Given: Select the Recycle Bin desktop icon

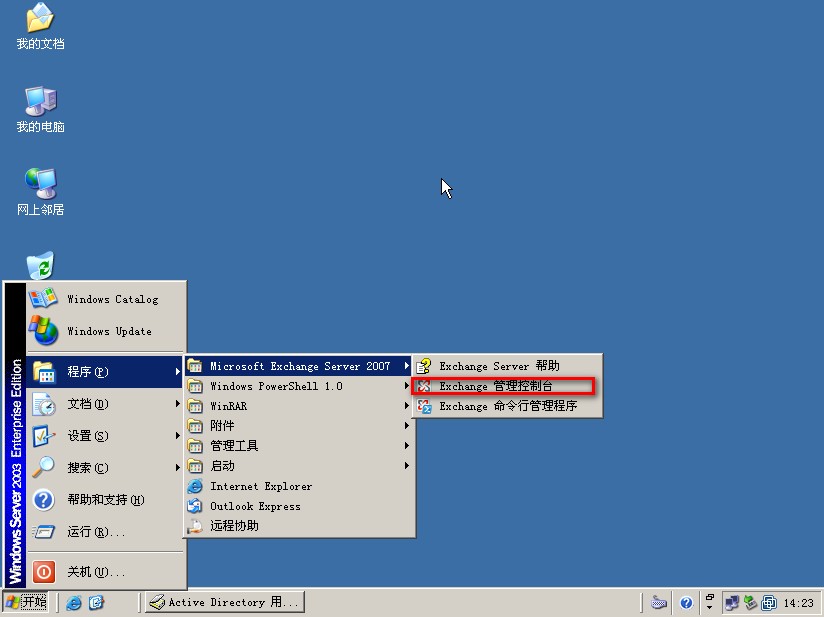Looking at the screenshot, I should (40, 265).
